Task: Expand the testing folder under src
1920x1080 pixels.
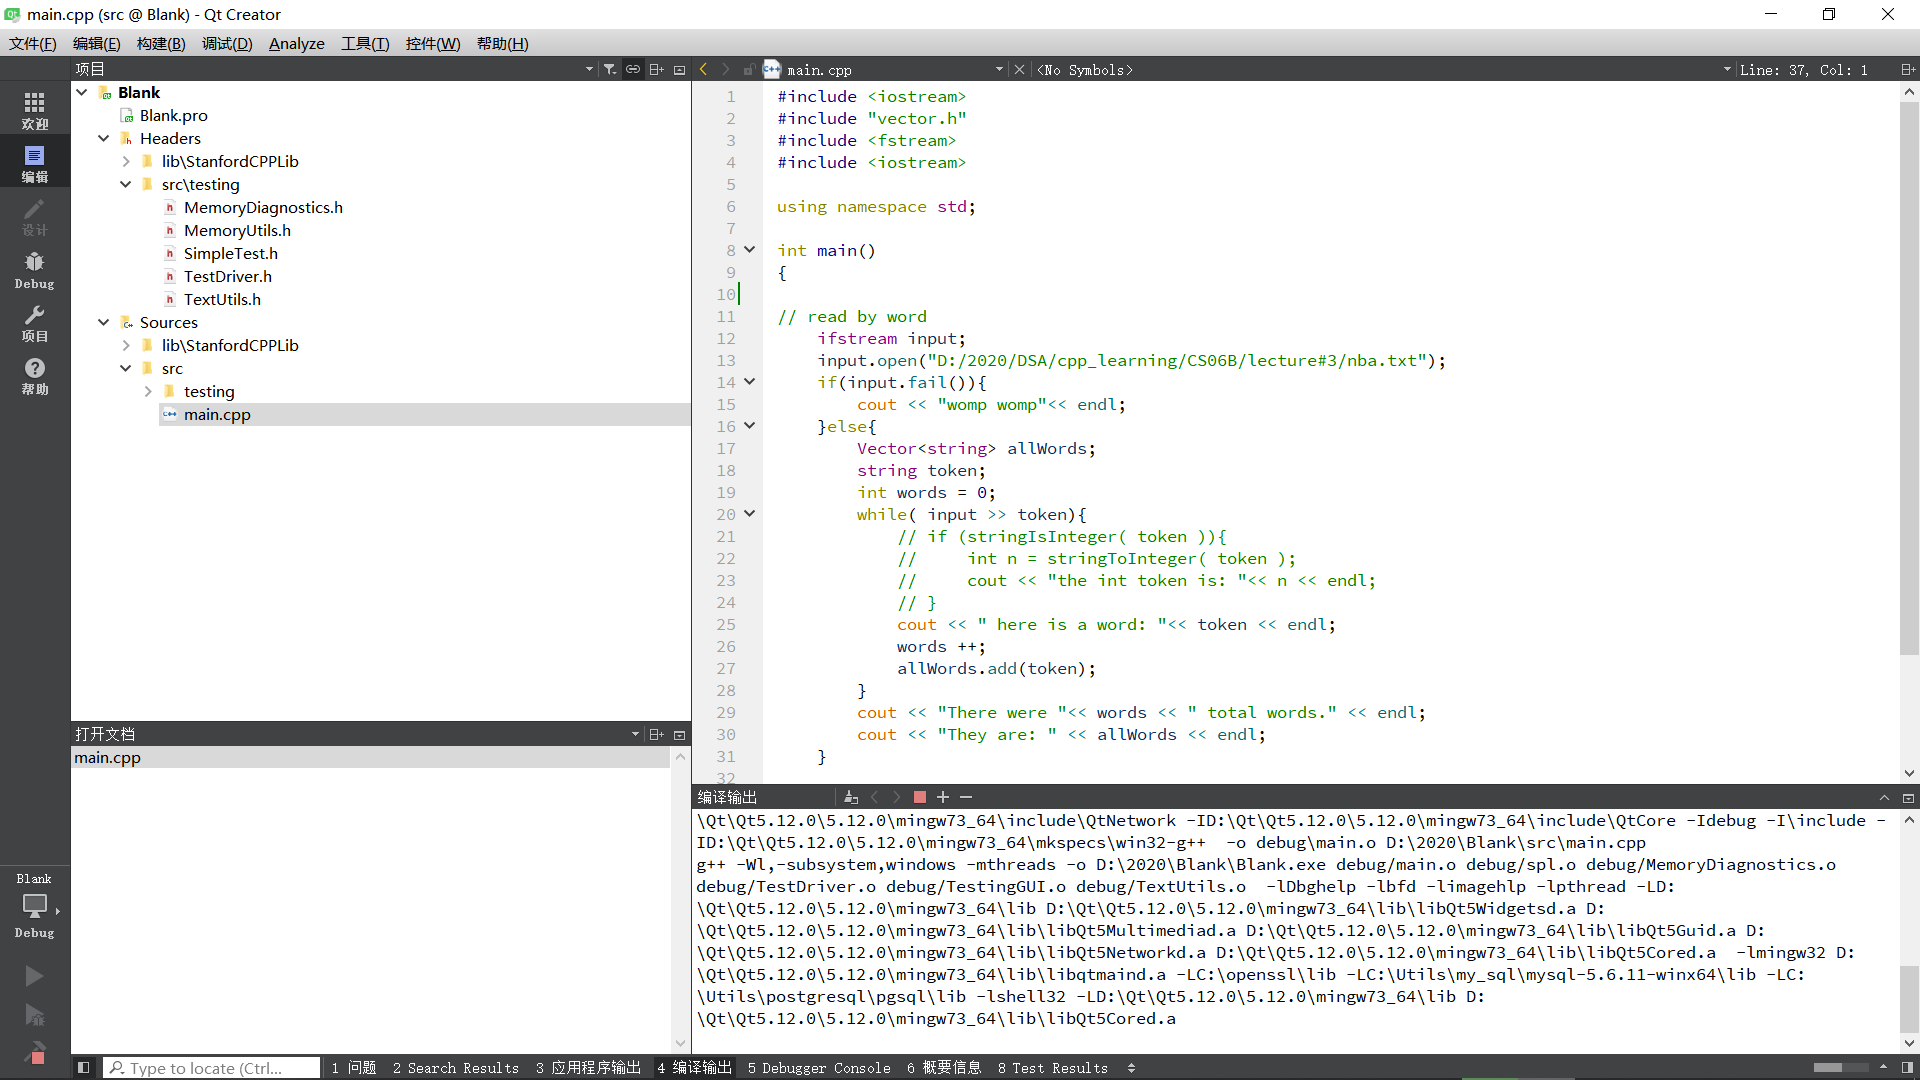Action: (148, 391)
